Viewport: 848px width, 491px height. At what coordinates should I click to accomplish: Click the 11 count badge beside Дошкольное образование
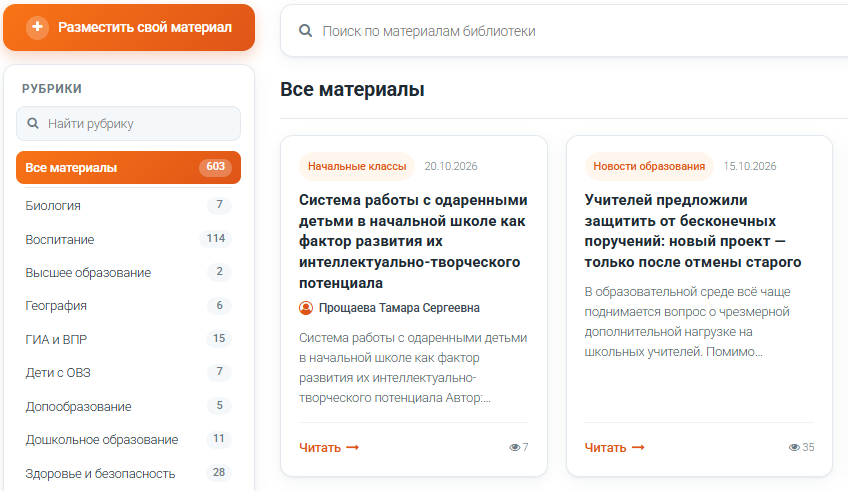click(x=219, y=438)
